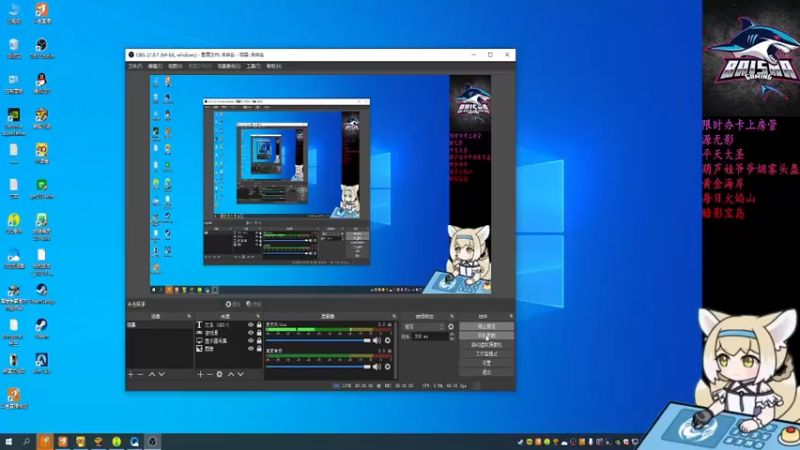This screenshot has width=800, height=450.
Task: Adjust the Desktop Audio volume slider
Action: 318,366
